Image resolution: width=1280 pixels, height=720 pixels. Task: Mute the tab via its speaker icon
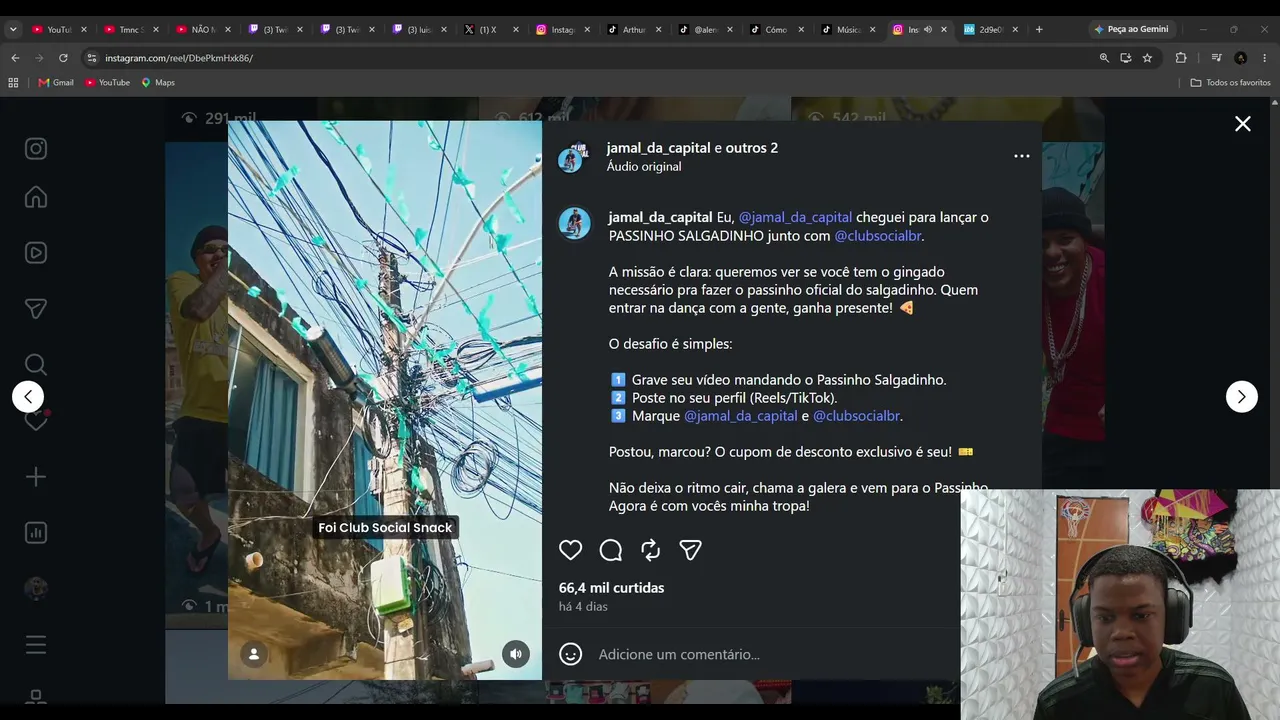928,30
